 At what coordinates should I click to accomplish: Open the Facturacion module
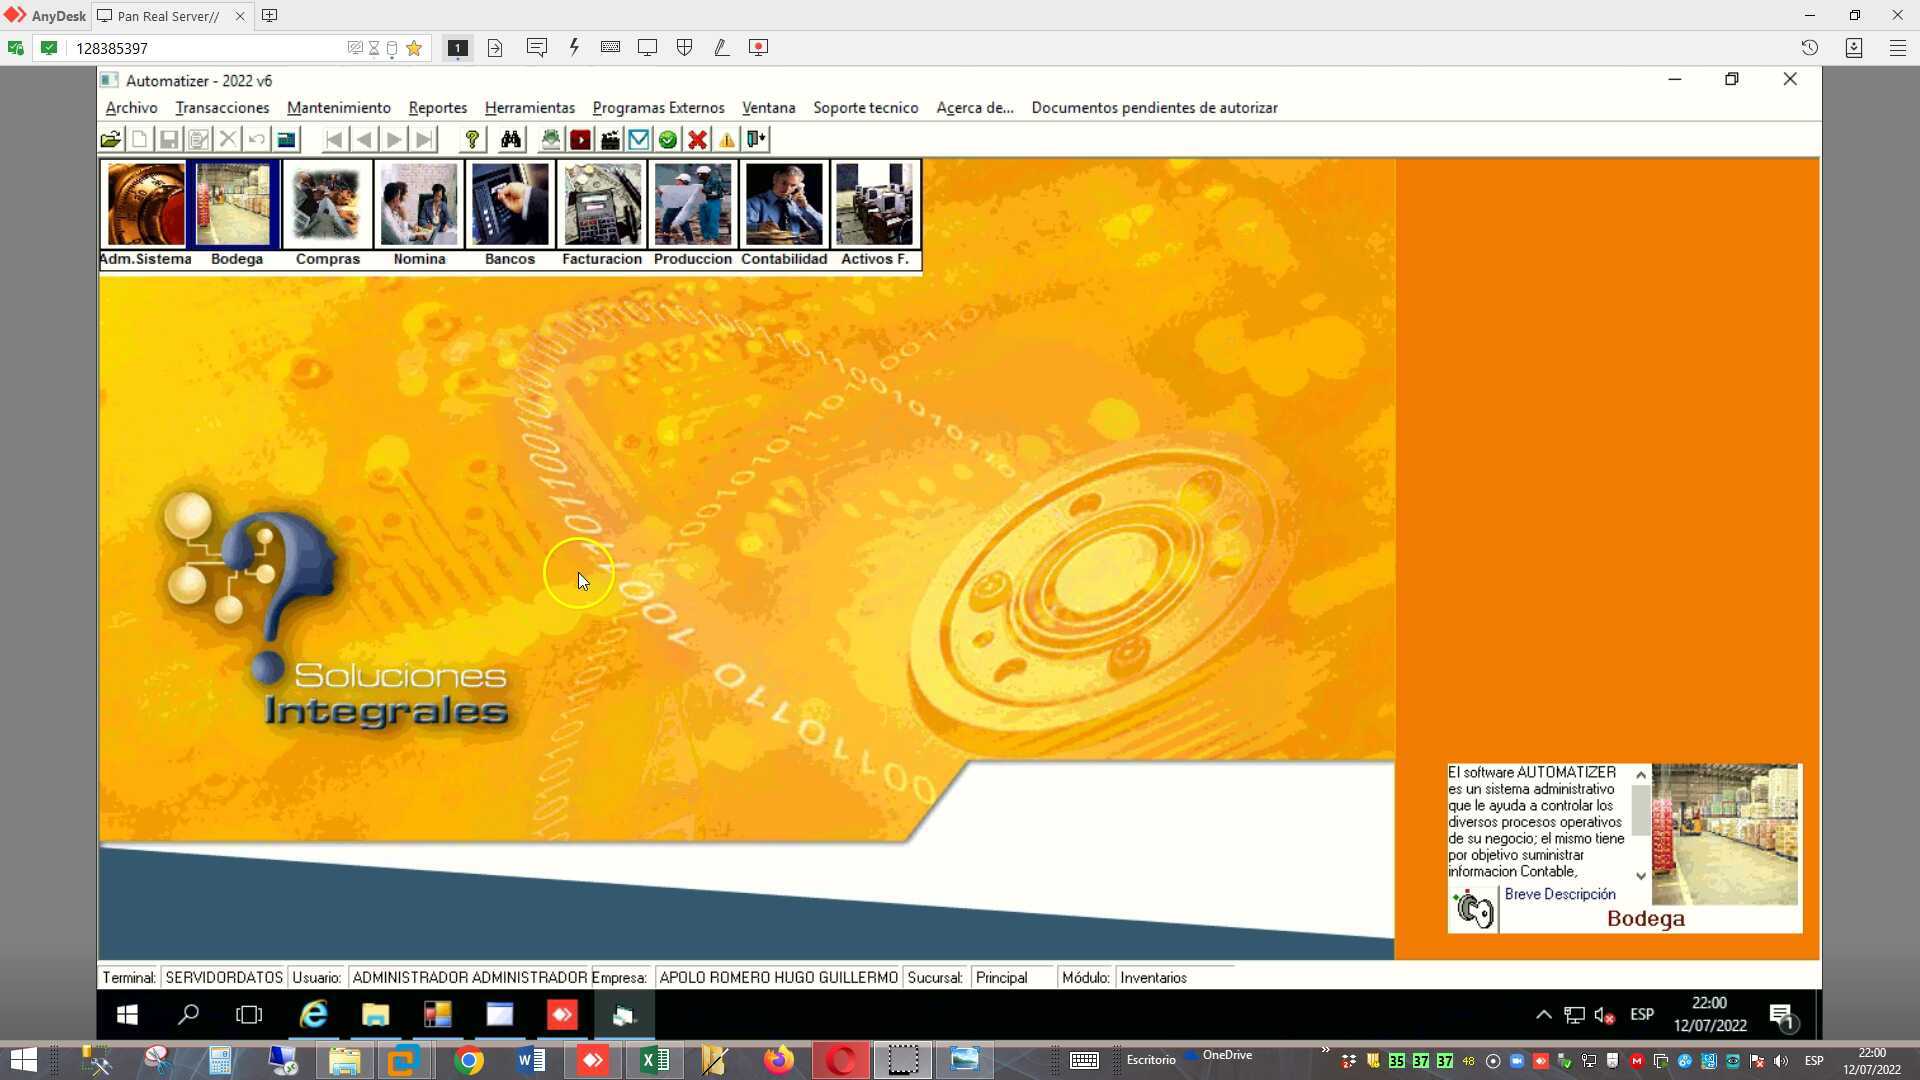pos(602,205)
